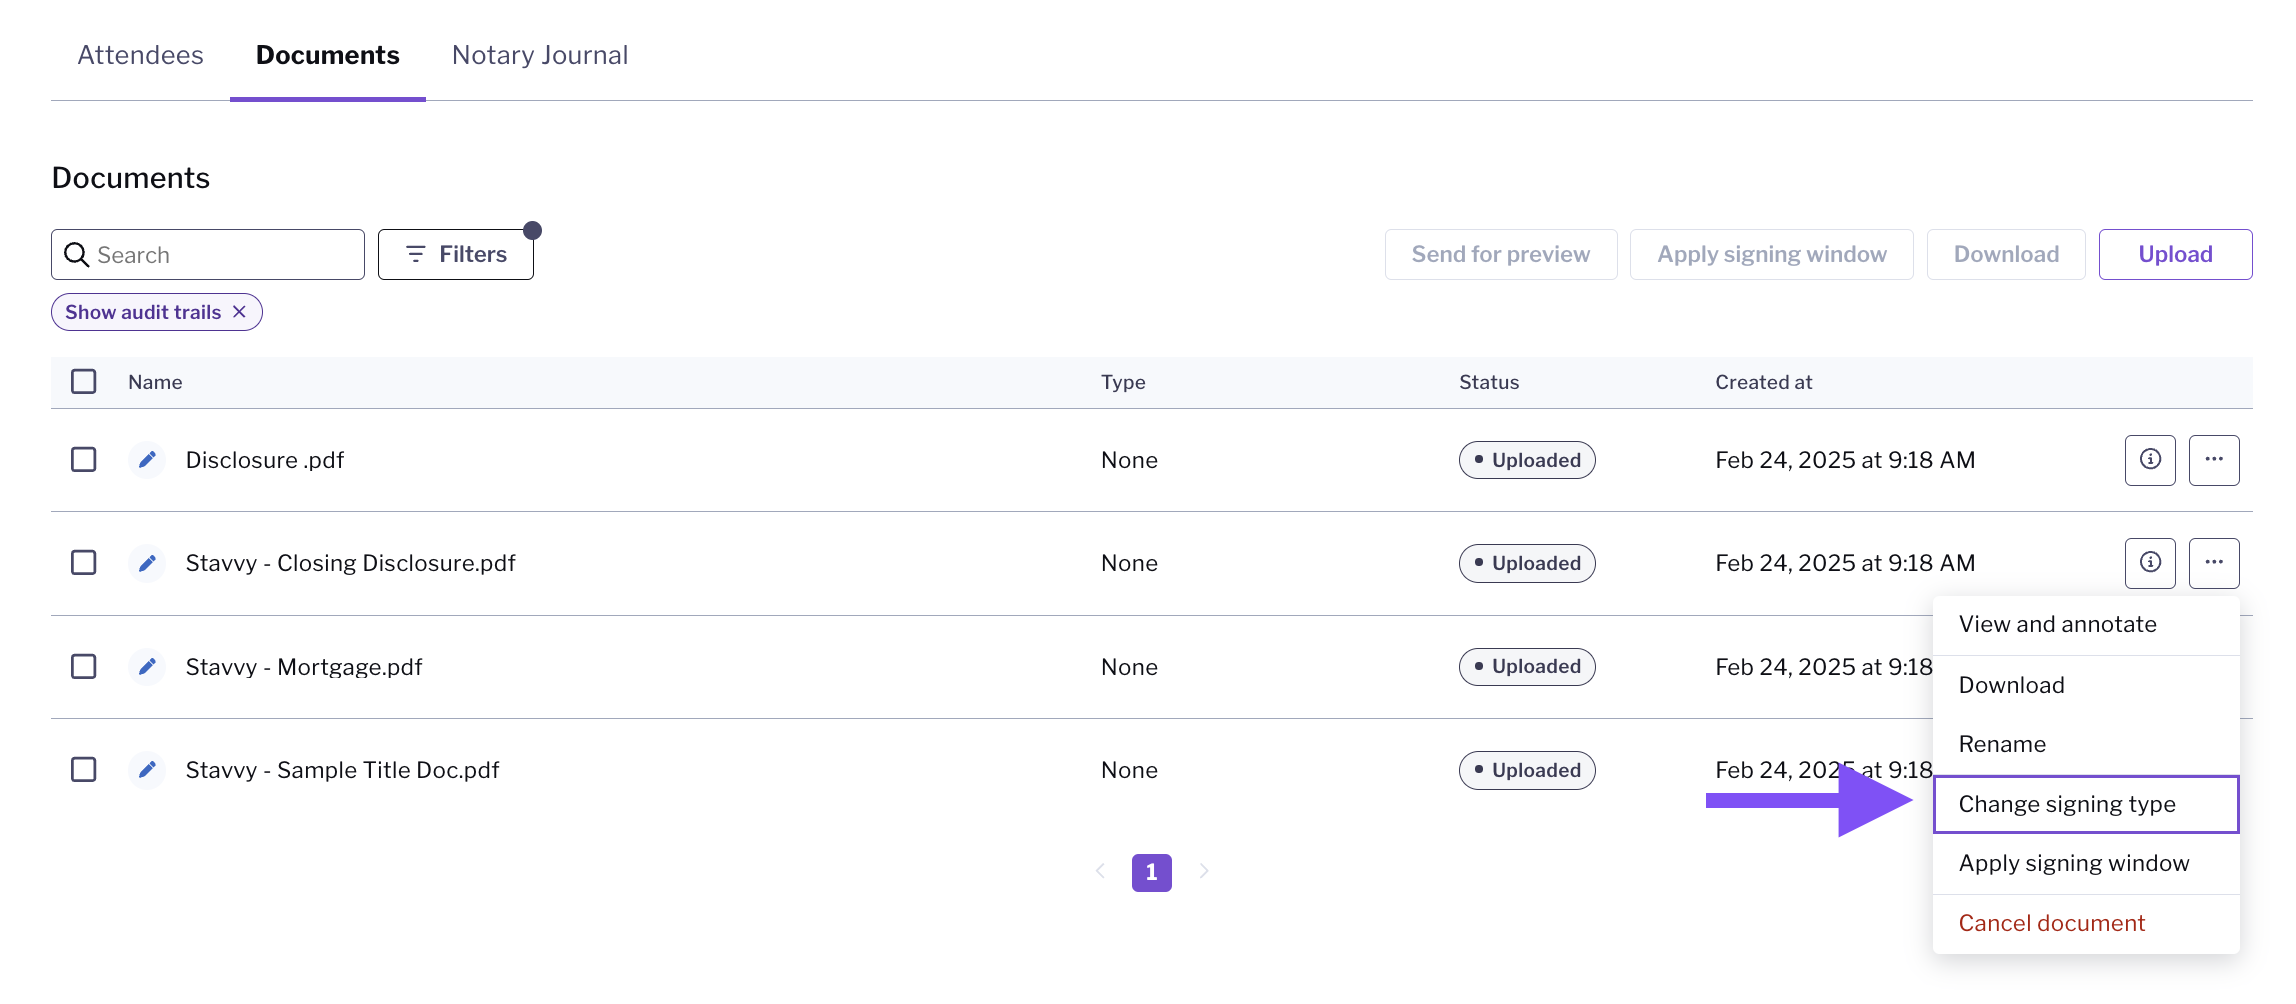
Task: Click the Upload button
Action: point(2176,255)
